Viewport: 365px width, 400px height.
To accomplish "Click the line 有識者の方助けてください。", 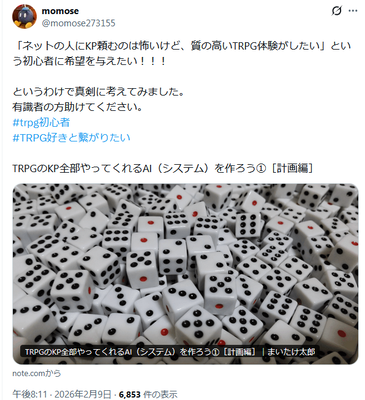I will [x=78, y=107].
